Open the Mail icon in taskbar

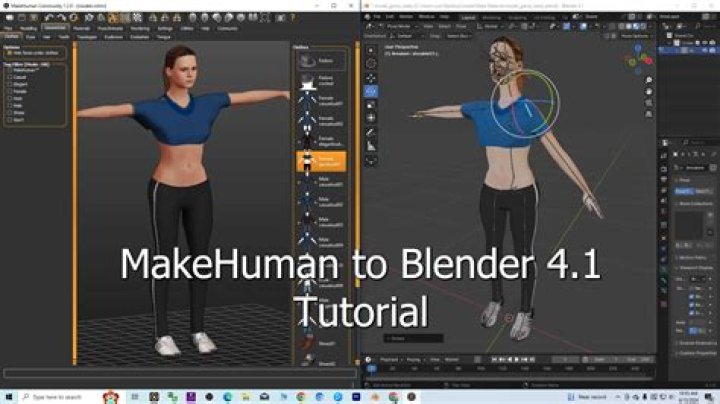264,397
